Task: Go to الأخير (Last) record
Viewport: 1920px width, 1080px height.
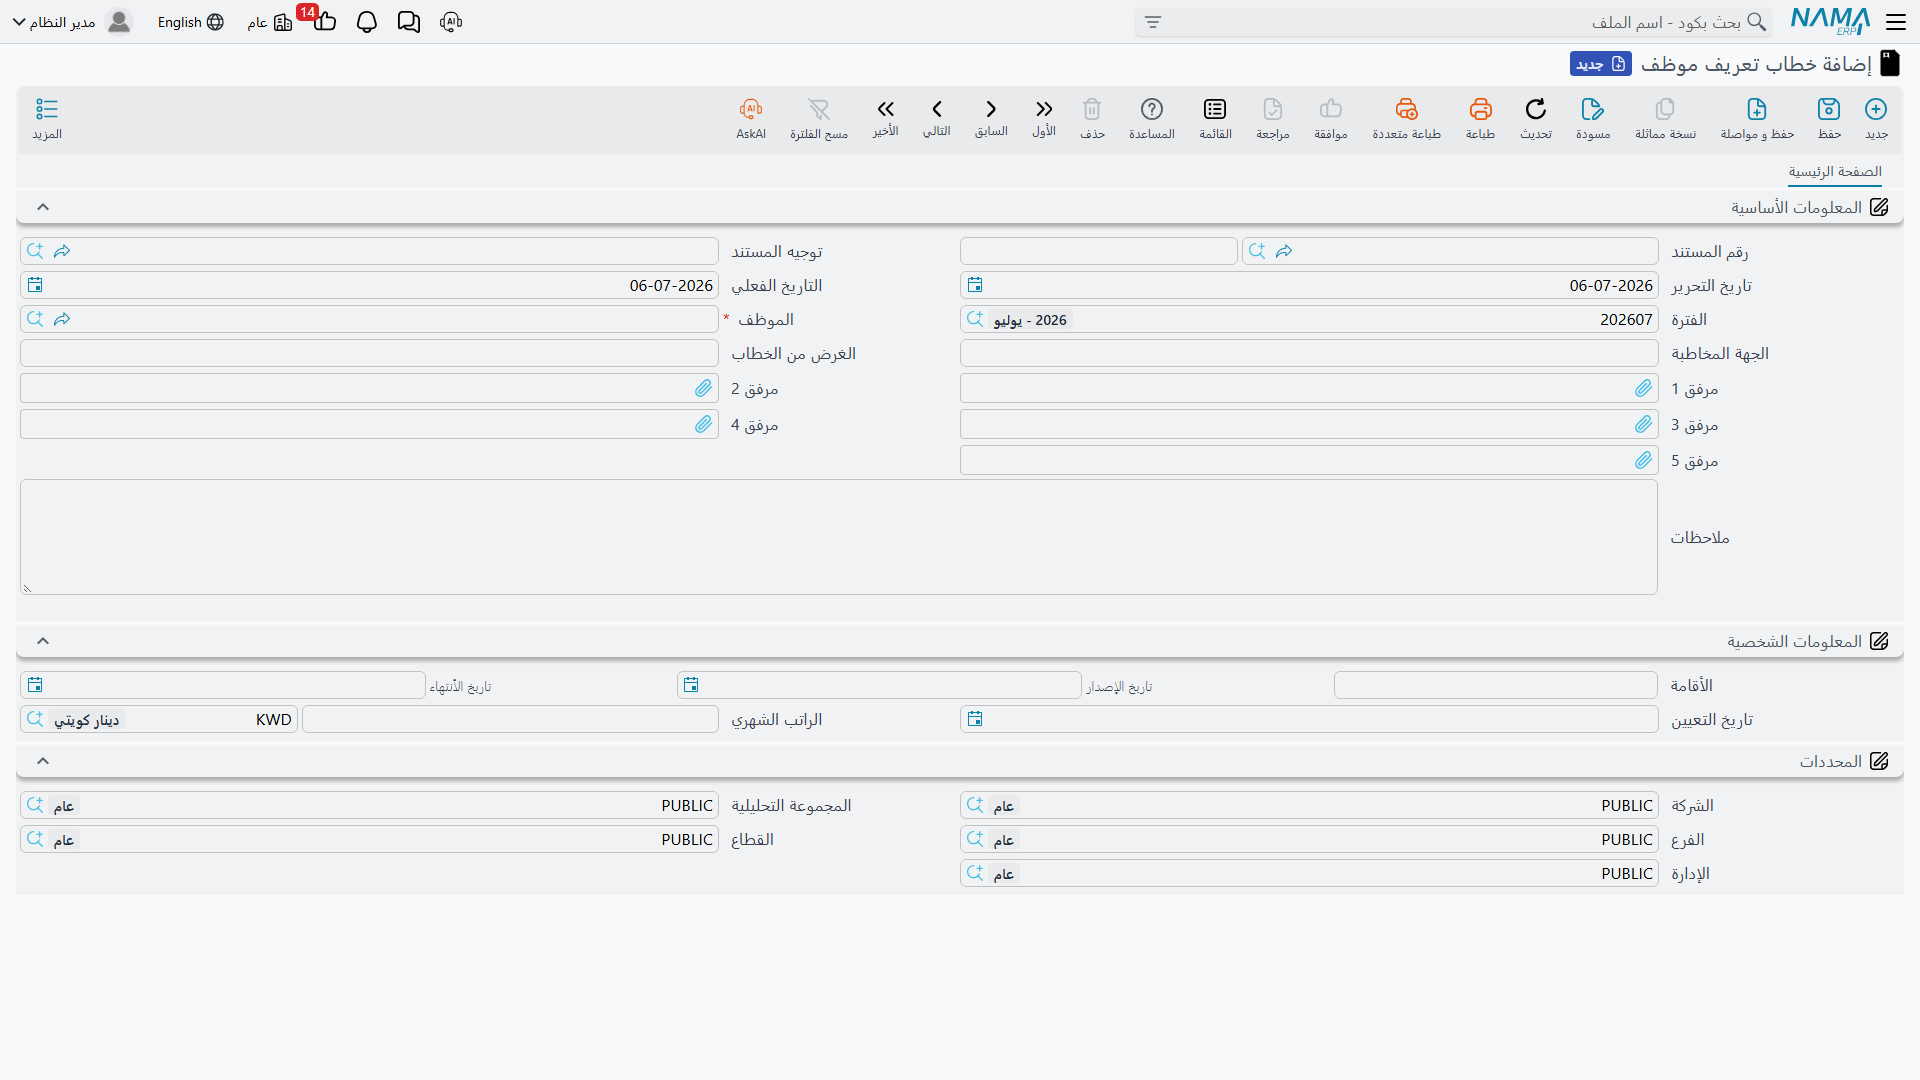Action: coord(885,109)
